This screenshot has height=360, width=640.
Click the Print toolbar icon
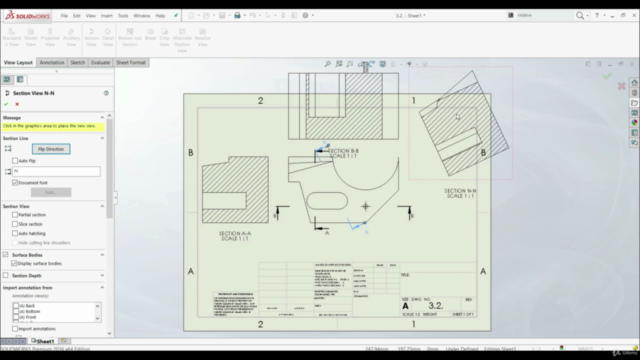point(237,16)
